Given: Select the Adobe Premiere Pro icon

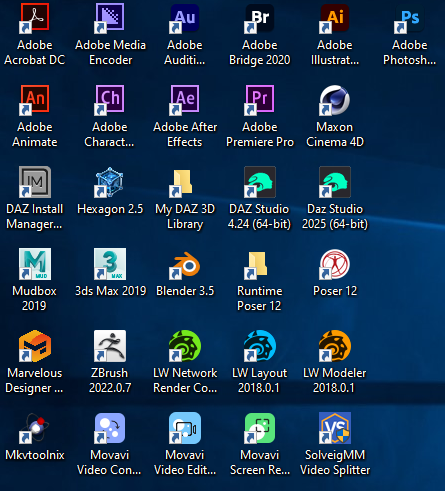Looking at the screenshot, I should (x=260, y=100).
